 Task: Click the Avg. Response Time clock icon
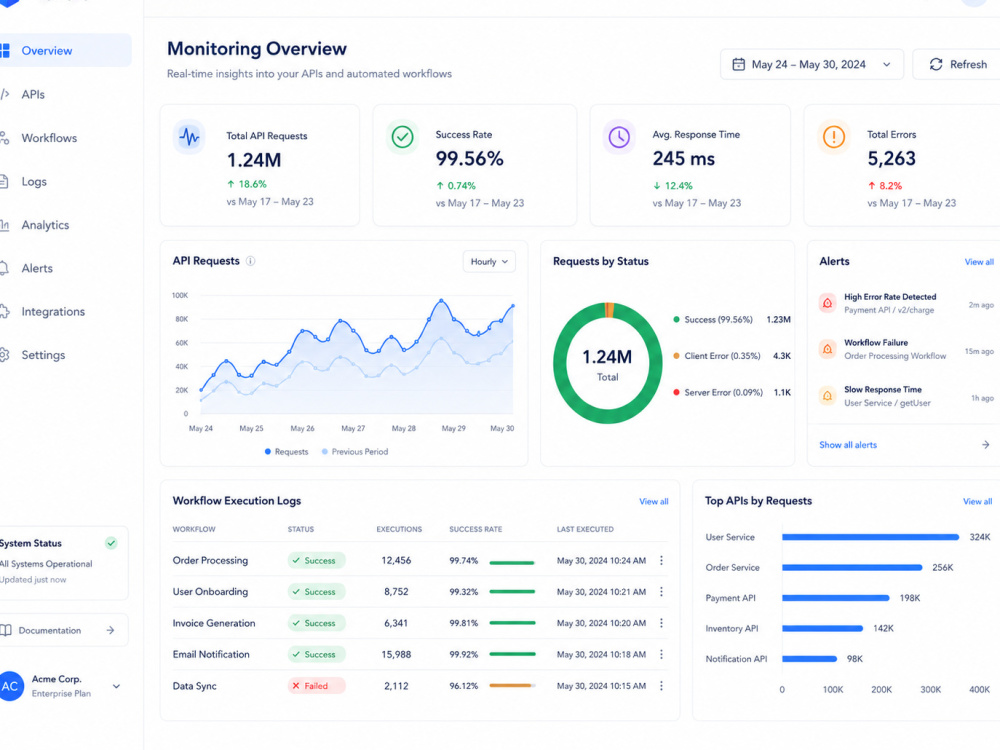(619, 136)
